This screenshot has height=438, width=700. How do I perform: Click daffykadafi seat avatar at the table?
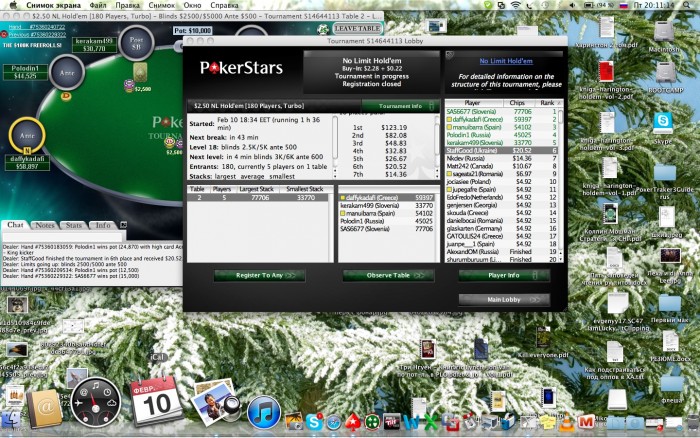[27, 136]
